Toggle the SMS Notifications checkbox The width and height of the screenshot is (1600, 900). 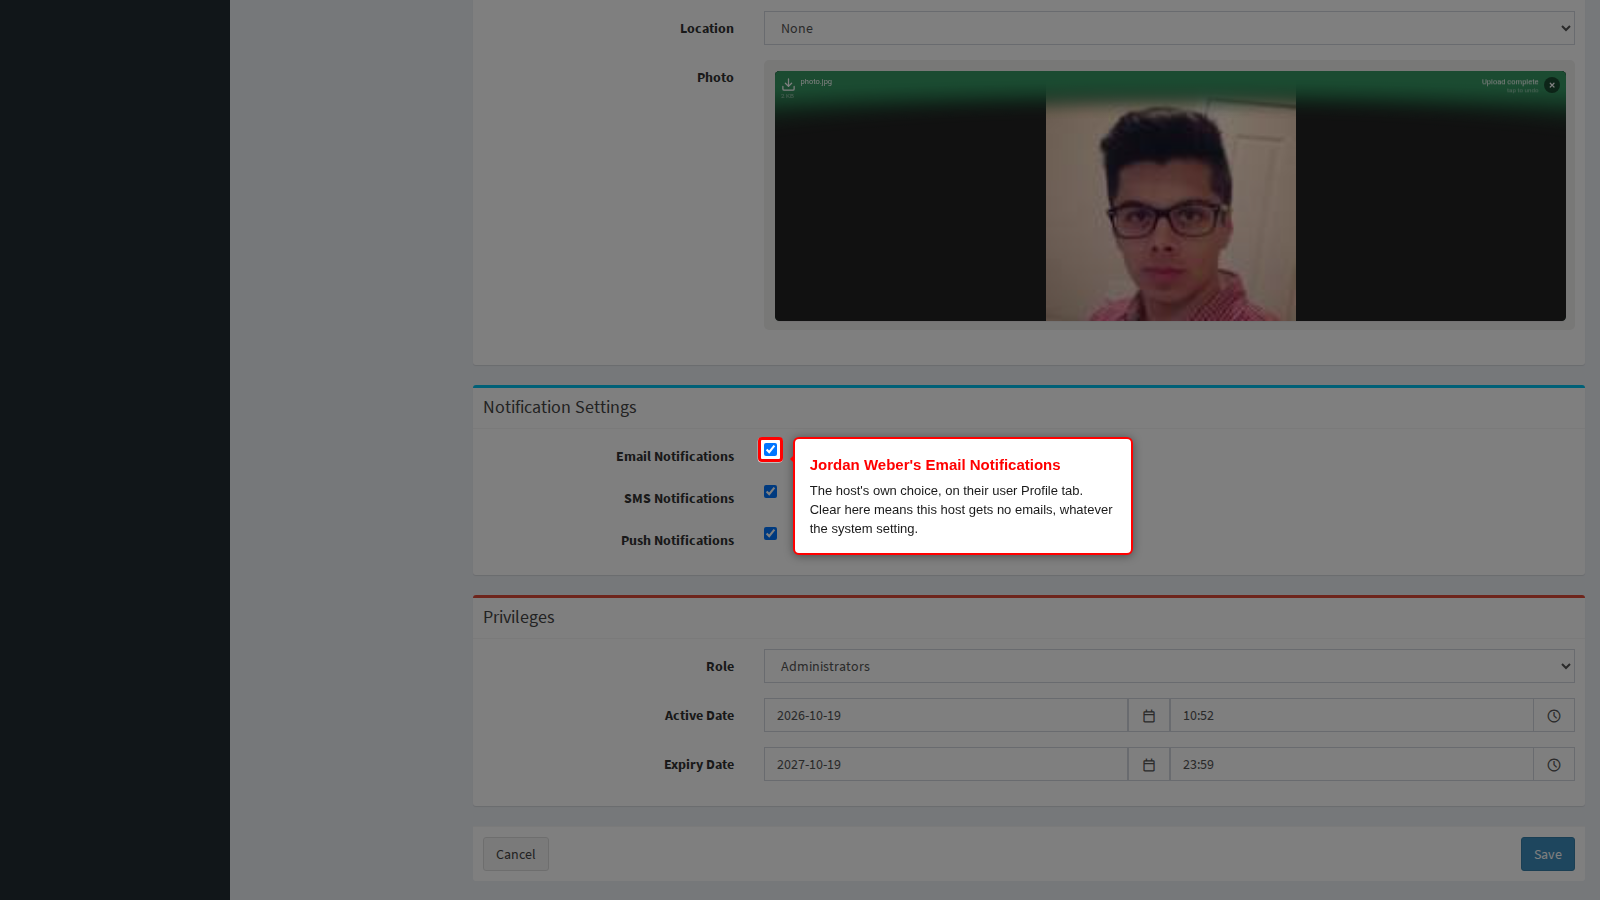(770, 492)
